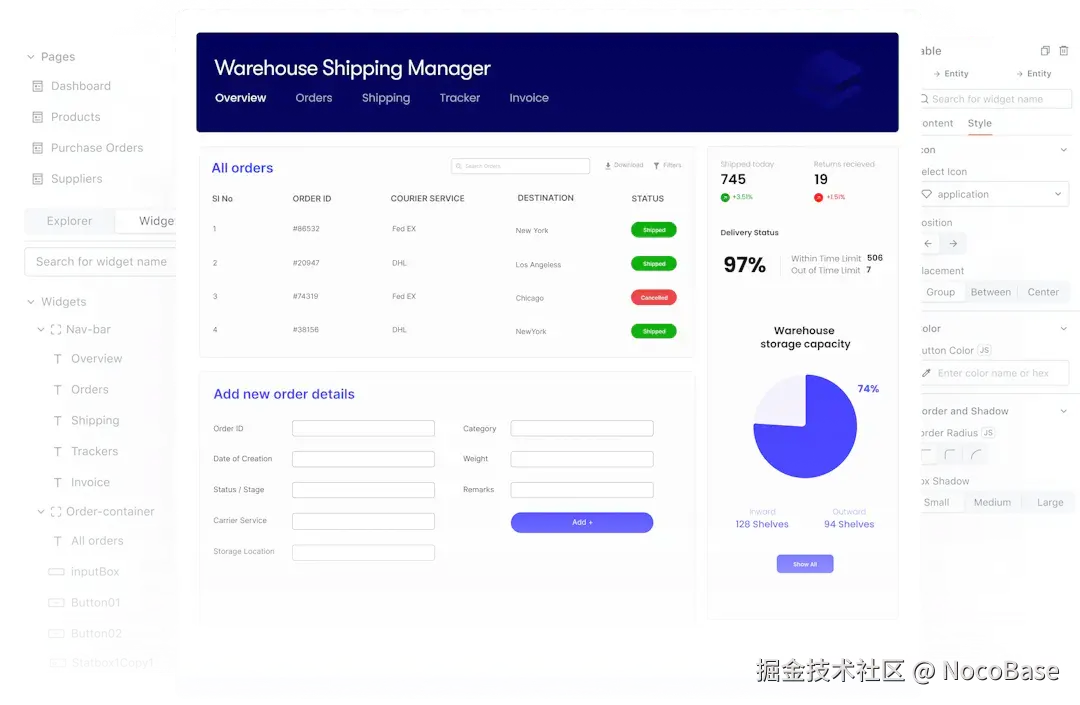Collapse the Color section in Style panel

1063,329
